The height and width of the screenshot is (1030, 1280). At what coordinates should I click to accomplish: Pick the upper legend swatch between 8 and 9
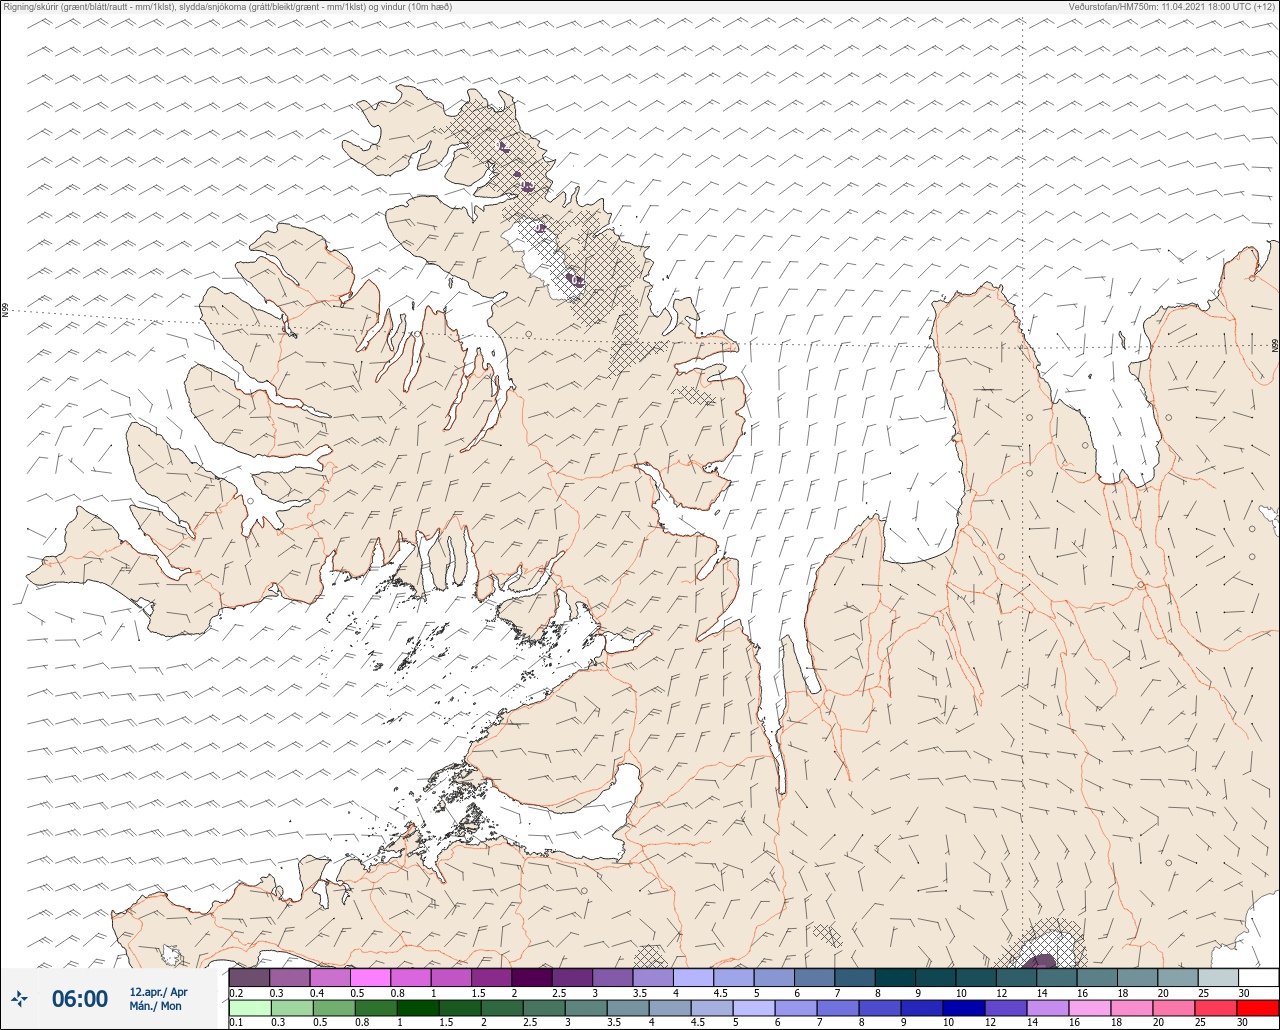[x=895, y=977]
